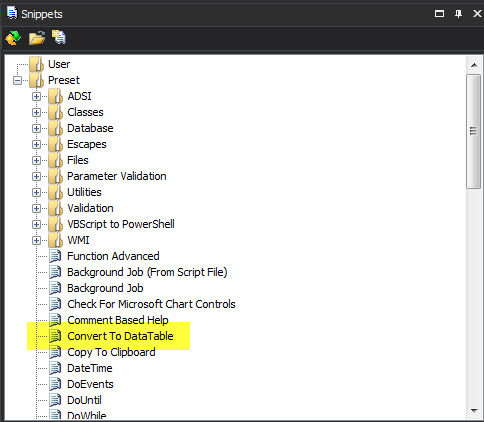Pin the Snippets panel with pushpin icon
Image resolution: width=484 pixels, height=422 pixels.
pos(458,14)
